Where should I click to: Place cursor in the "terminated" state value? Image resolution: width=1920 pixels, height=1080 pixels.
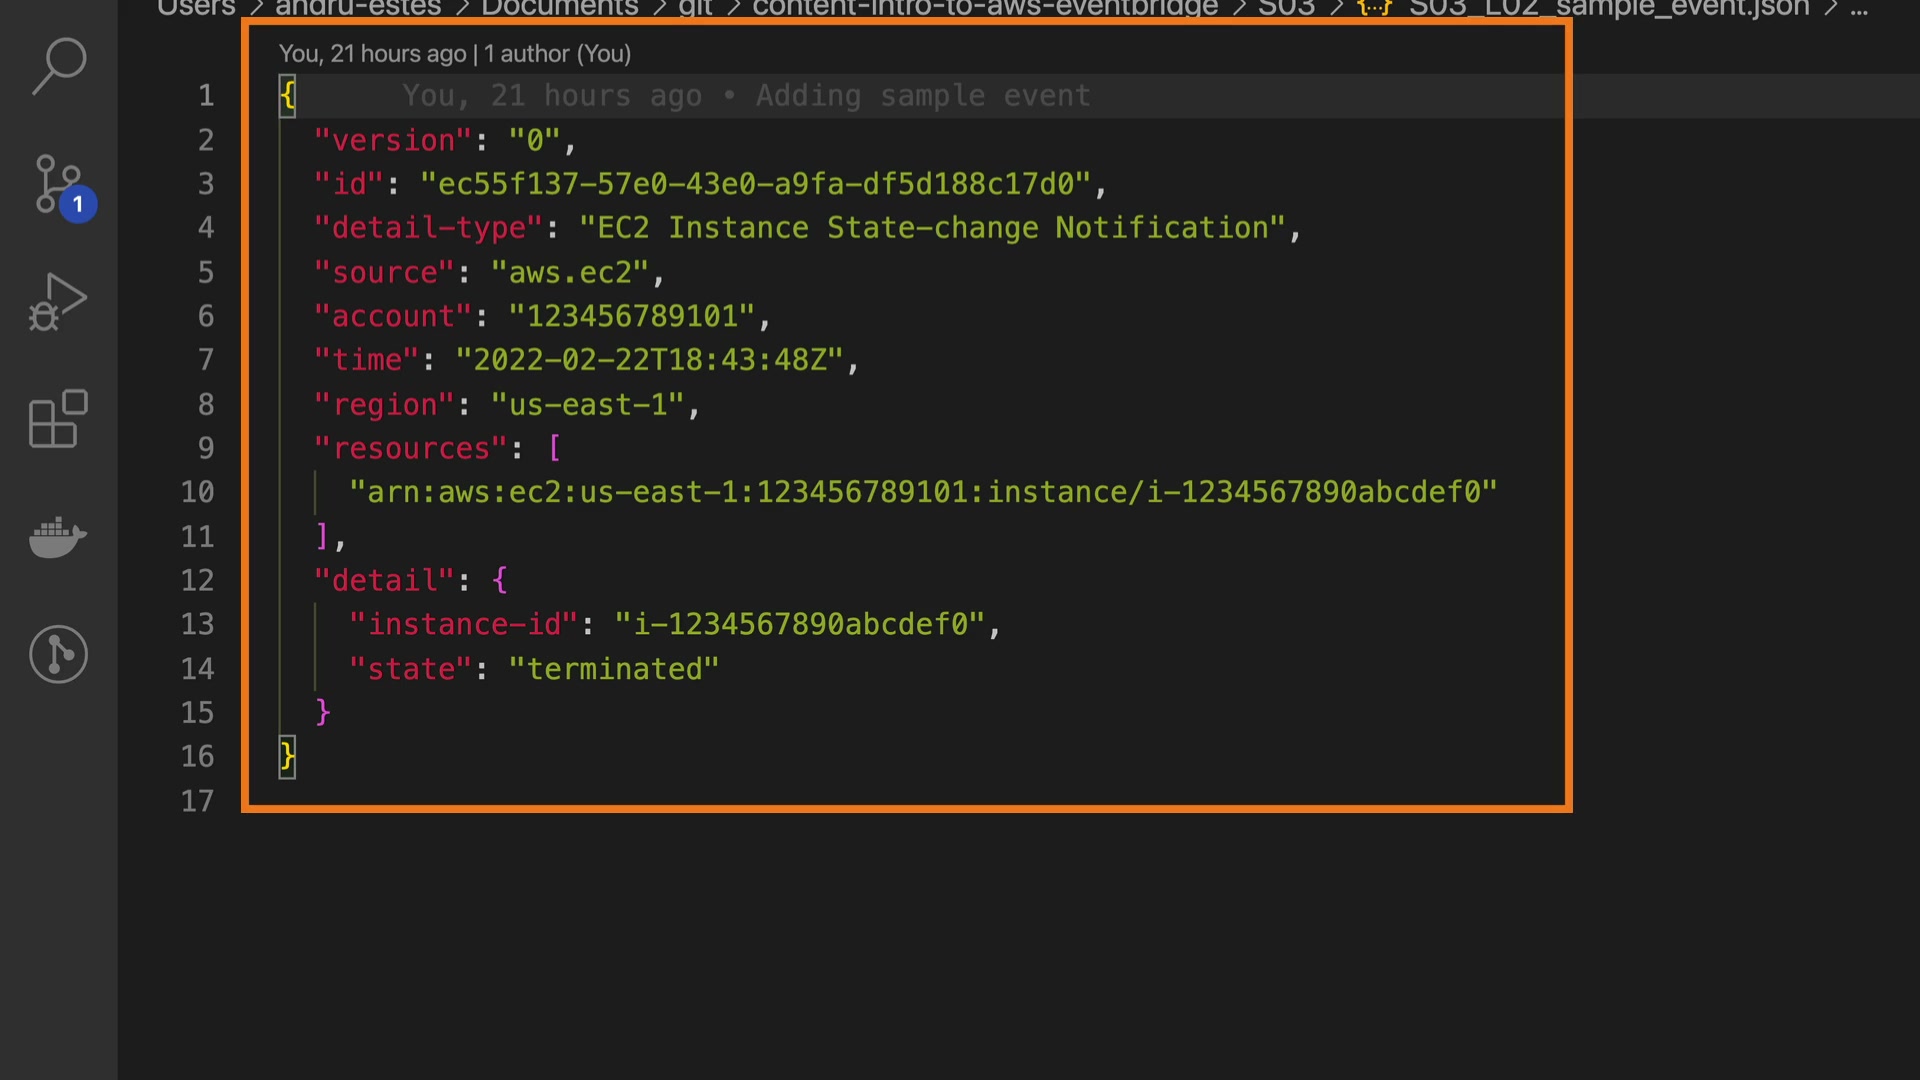(x=614, y=669)
